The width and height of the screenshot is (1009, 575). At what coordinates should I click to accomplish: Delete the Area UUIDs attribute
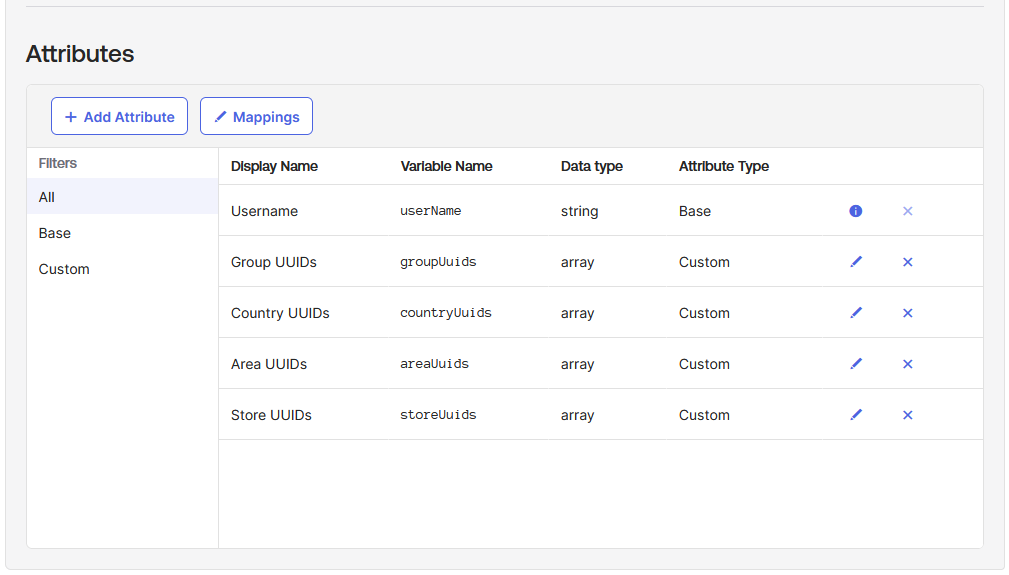coord(907,363)
